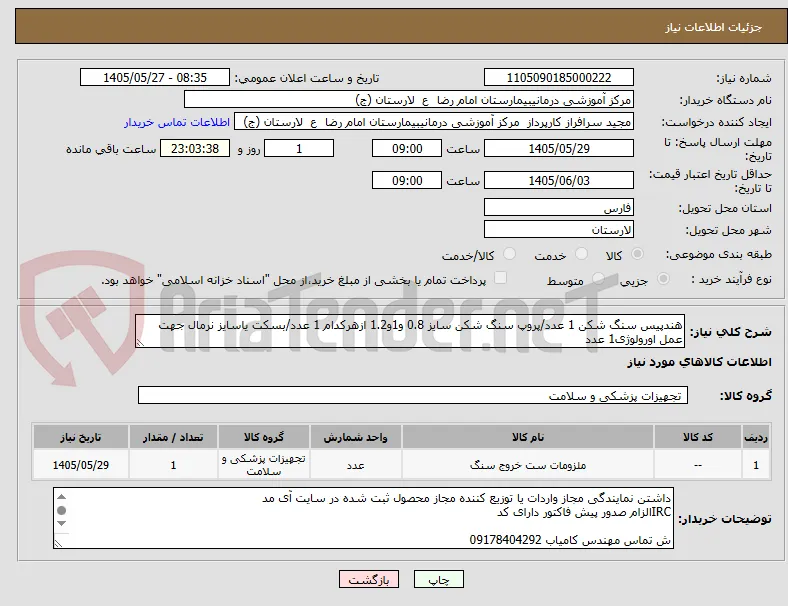Click the price validity date 1405/06/03 field
The image size is (788, 606).
click(x=558, y=180)
